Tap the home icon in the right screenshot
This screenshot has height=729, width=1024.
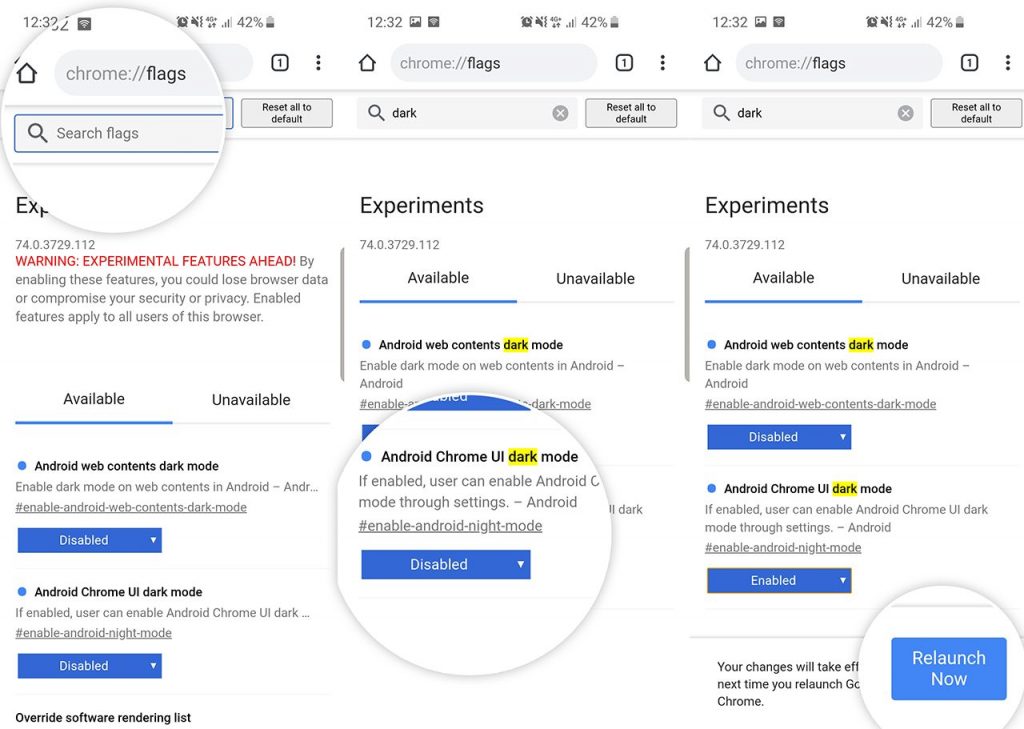click(x=712, y=63)
